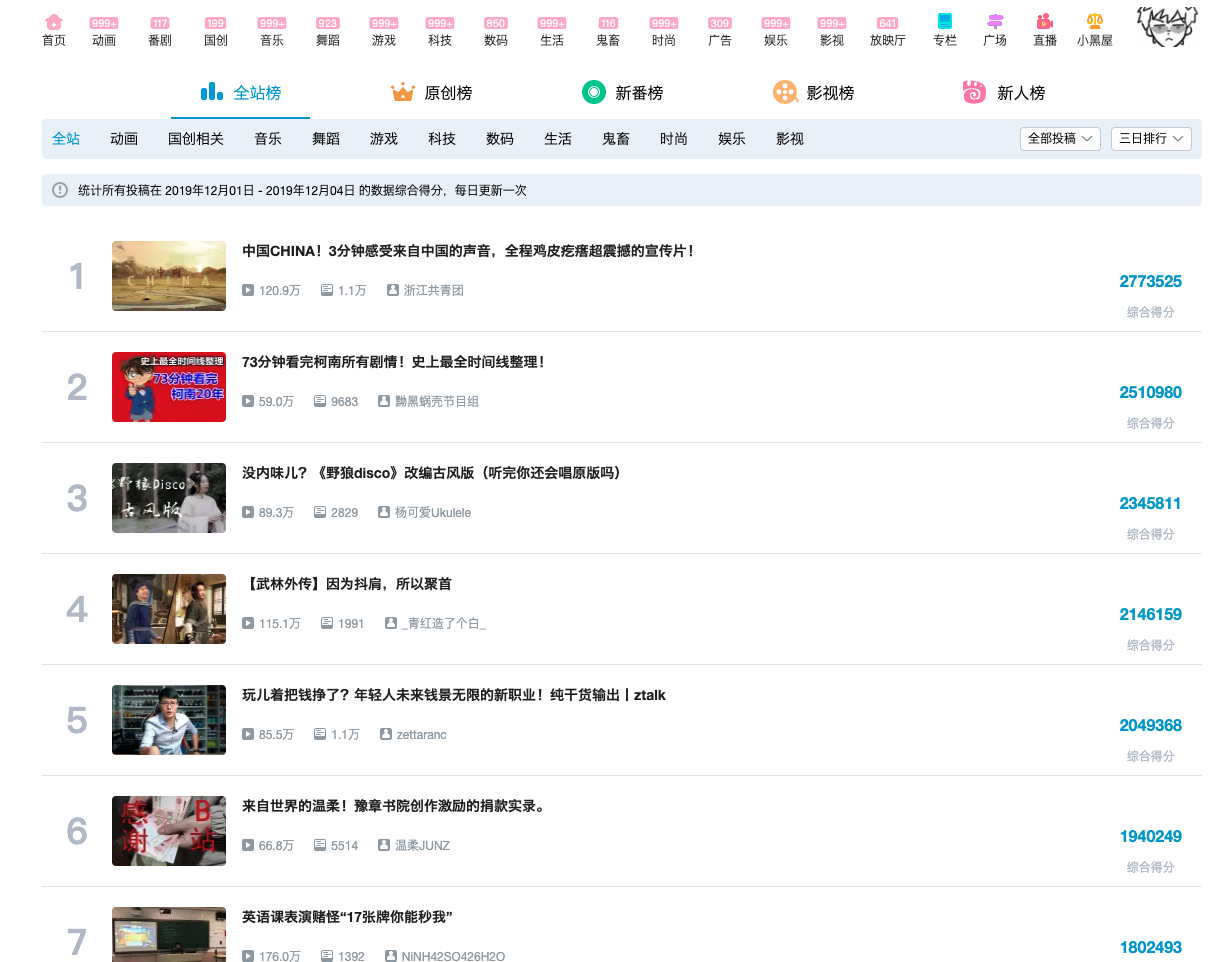Screen dimensions: 1223x962
Task: Click the green 新番榜 icon
Action: coord(594,93)
